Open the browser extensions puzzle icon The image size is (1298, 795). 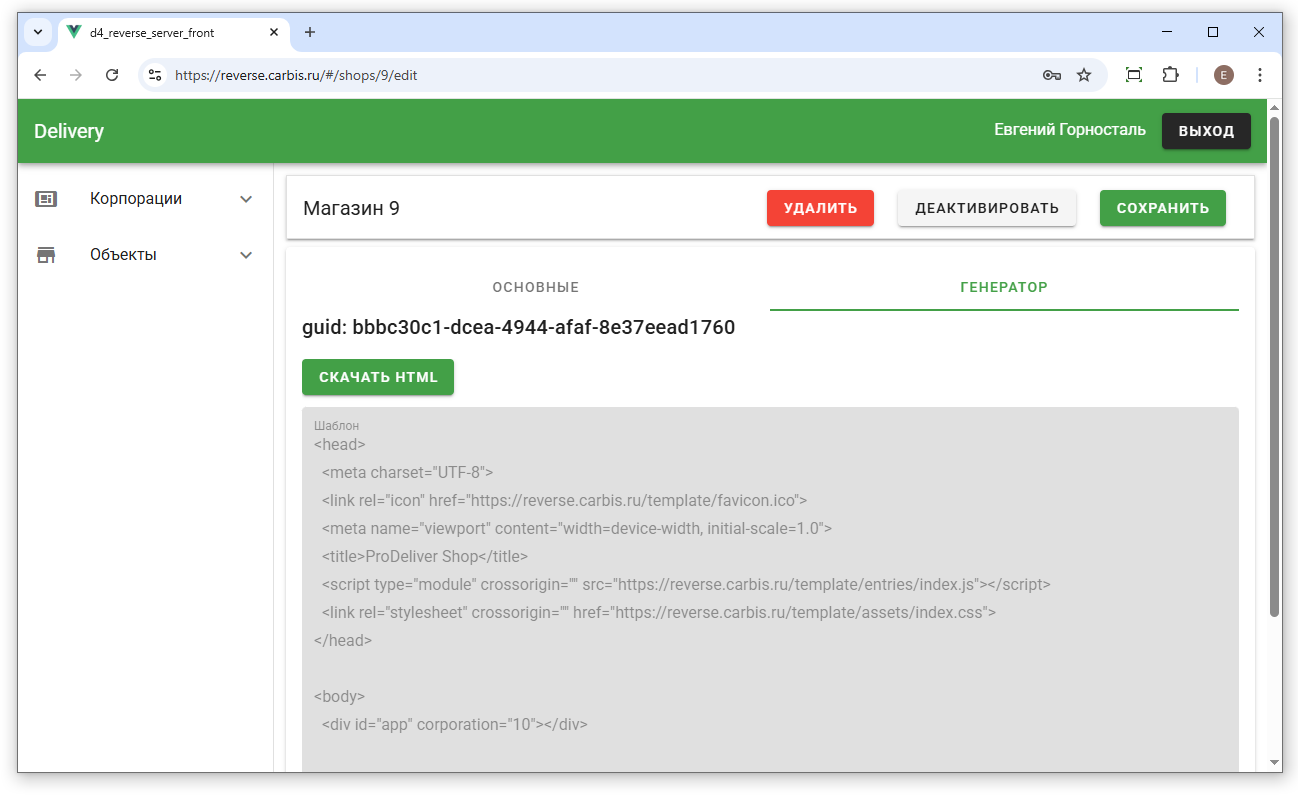click(1170, 75)
